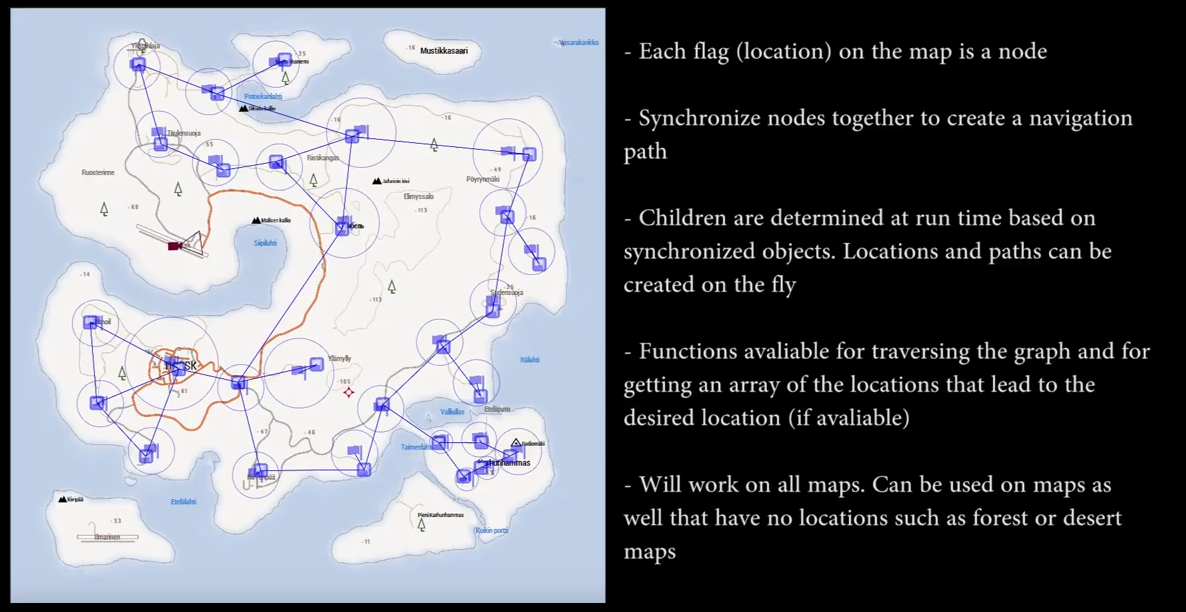Click the mountain icon labeled Maliden kallio
The width and height of the screenshot is (1186, 612).
point(256,220)
